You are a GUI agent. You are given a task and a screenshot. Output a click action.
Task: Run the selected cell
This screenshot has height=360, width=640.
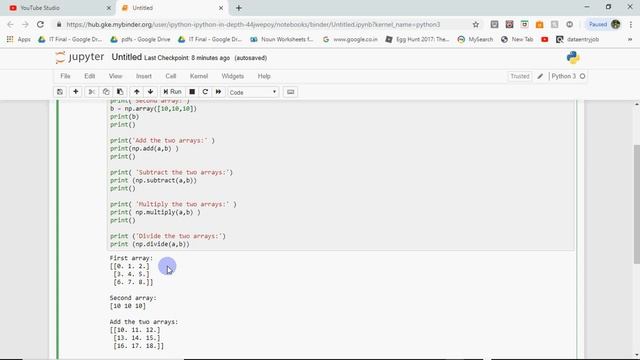pos(172,92)
